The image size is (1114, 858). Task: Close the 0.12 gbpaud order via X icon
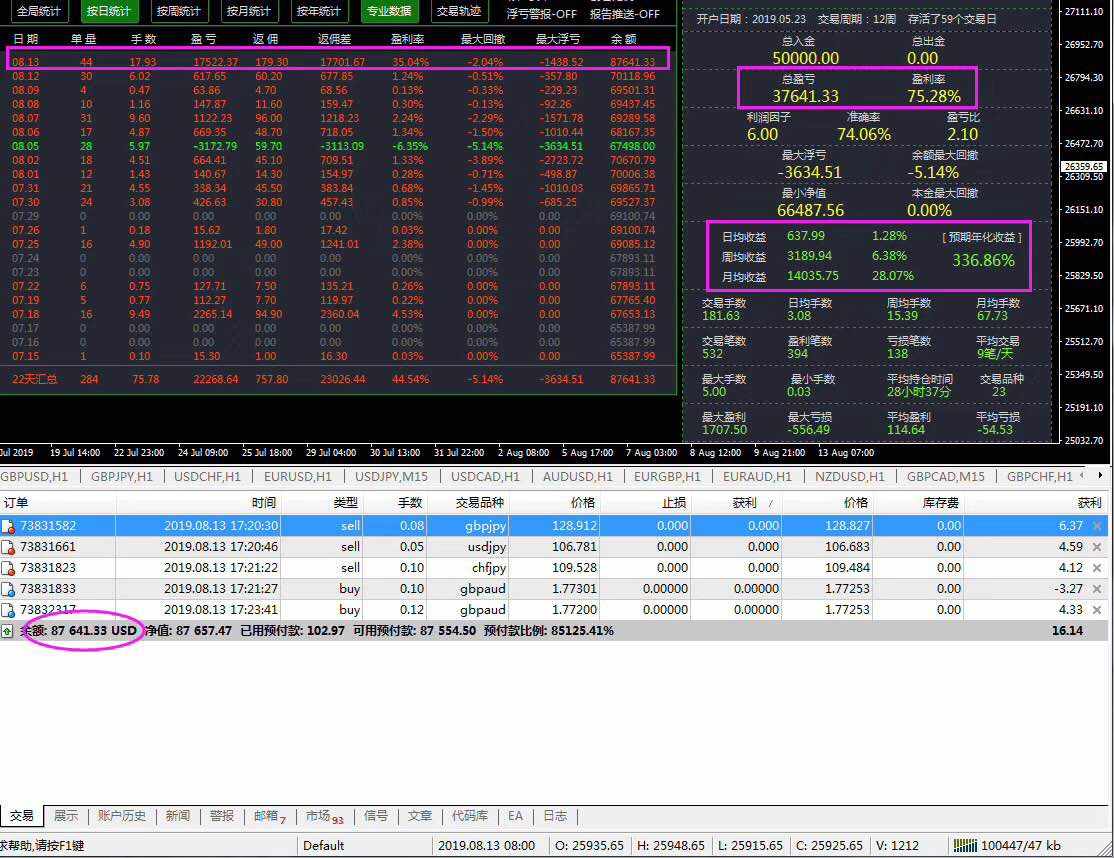click(x=1097, y=610)
